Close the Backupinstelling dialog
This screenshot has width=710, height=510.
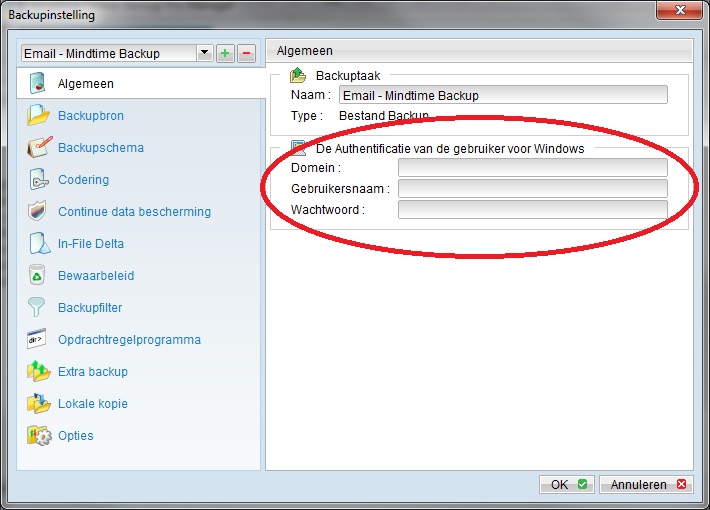[x=679, y=10]
